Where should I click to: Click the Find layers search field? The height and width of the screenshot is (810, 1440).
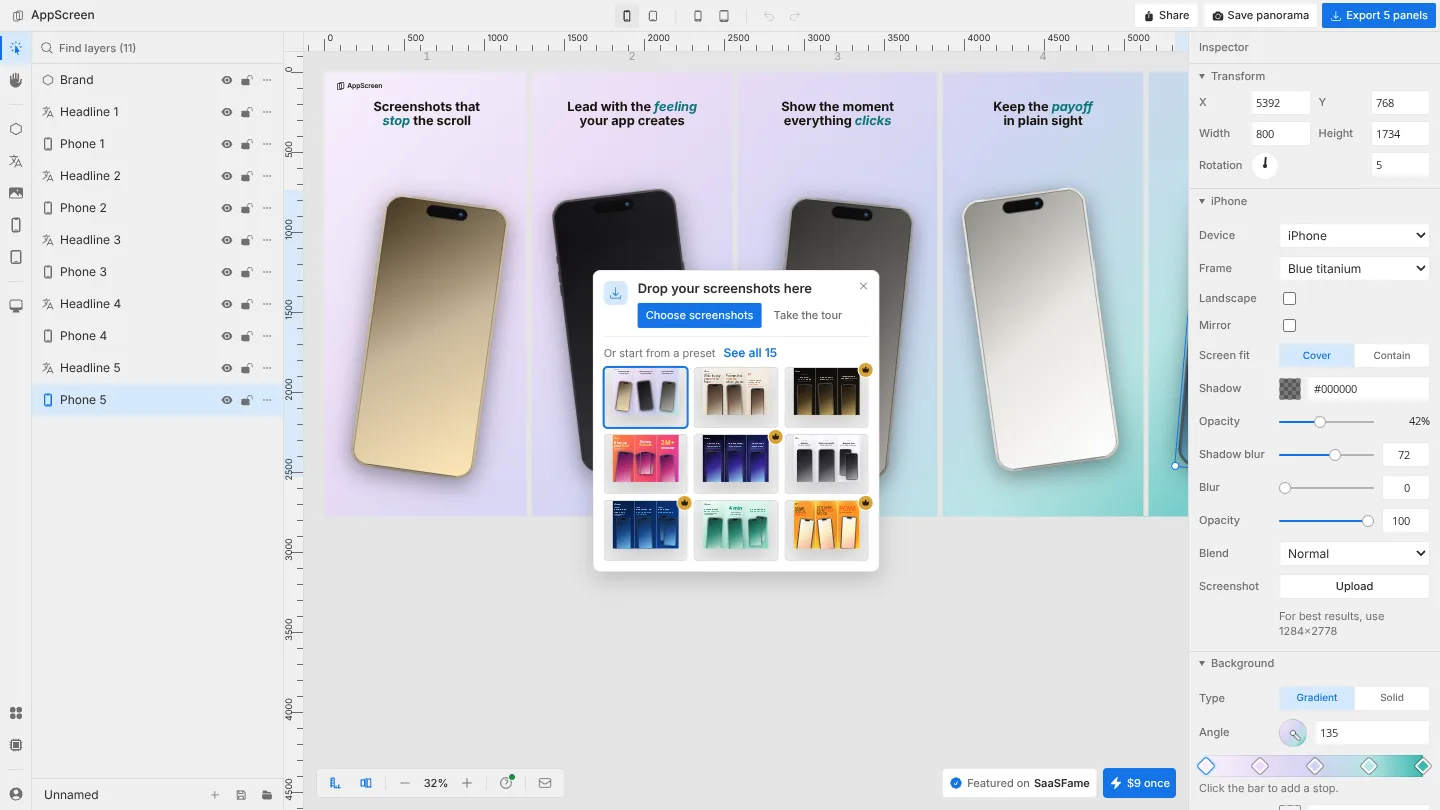click(158, 48)
